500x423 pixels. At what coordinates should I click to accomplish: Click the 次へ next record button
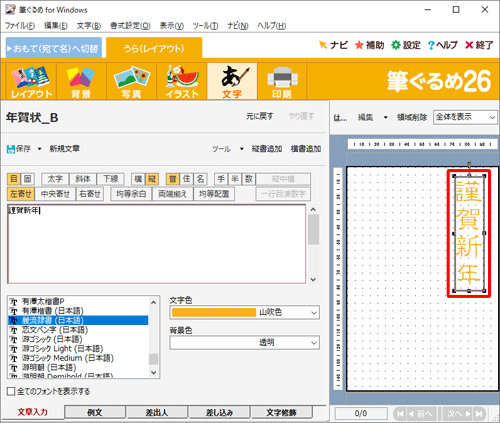point(458,414)
